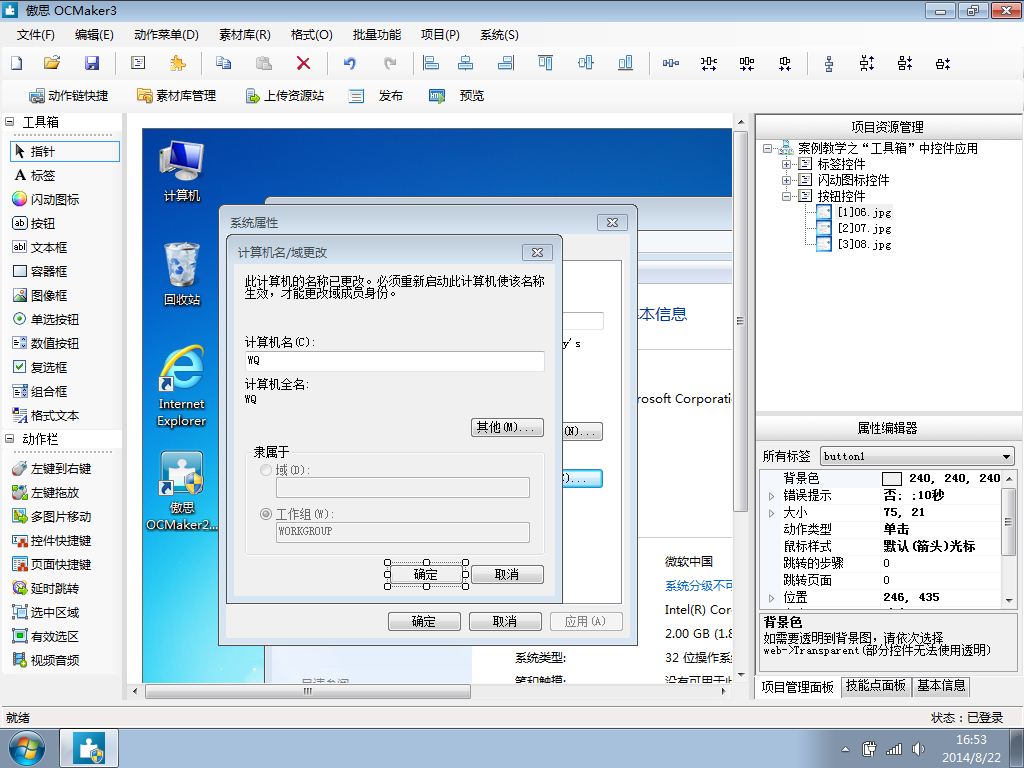Viewport: 1024px width, 768px height.
Task: Click 动作链快捷 toolbar button
Action: coord(68,96)
